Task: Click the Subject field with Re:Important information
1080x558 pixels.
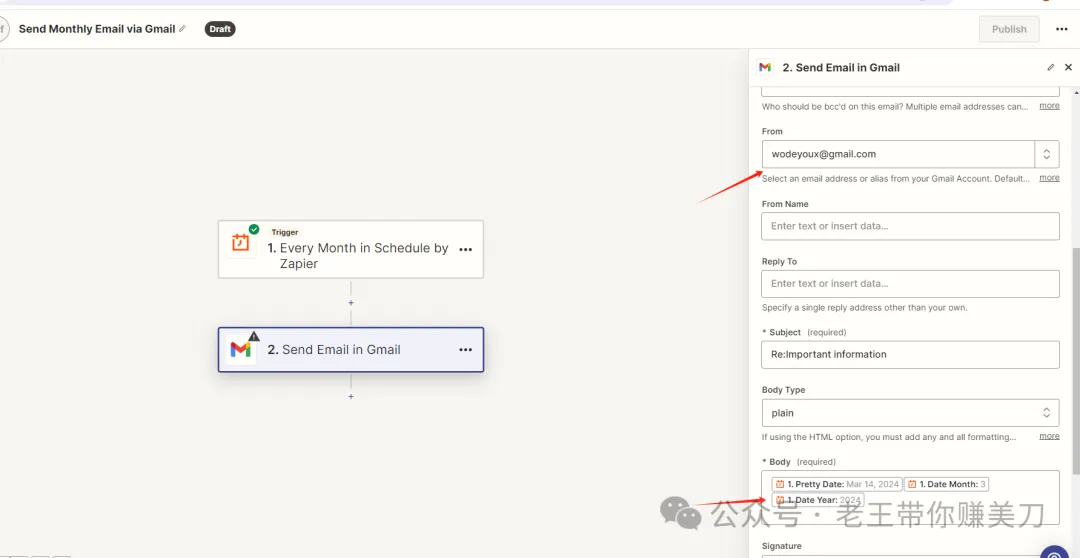Action: click(x=910, y=355)
